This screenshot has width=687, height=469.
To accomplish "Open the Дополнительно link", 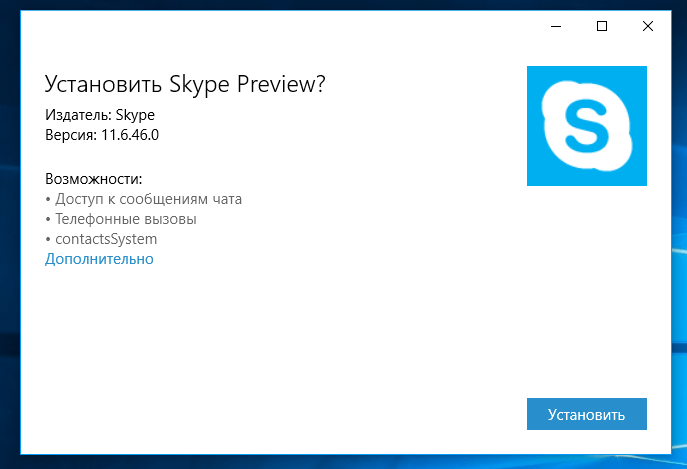I will click(99, 259).
